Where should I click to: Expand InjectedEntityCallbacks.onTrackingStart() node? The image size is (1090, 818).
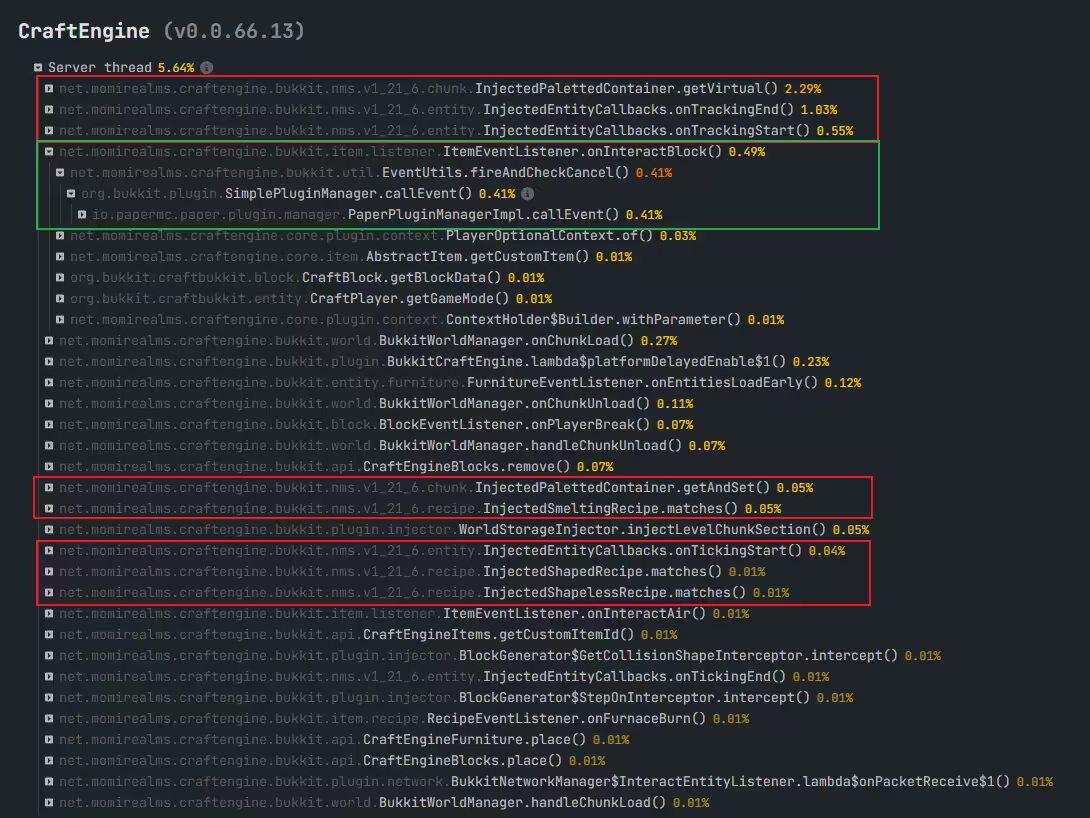[x=49, y=131]
